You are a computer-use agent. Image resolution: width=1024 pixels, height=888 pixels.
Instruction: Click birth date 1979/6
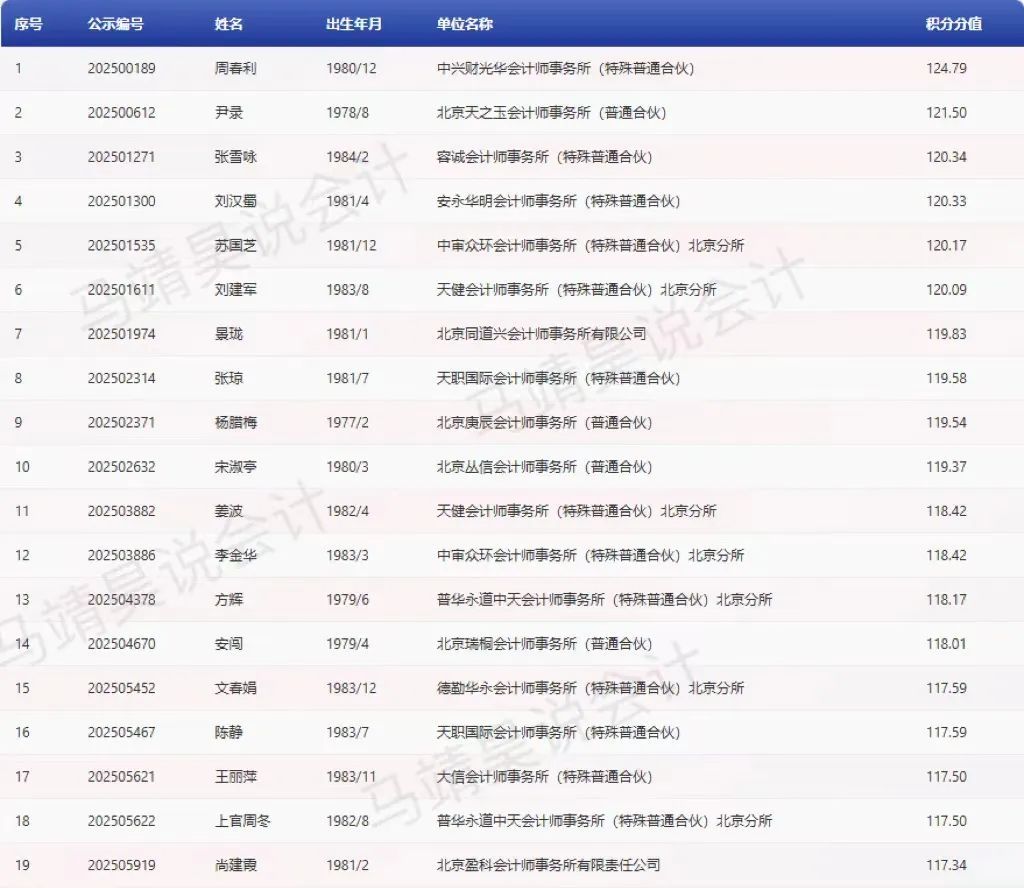pyautogui.click(x=347, y=600)
